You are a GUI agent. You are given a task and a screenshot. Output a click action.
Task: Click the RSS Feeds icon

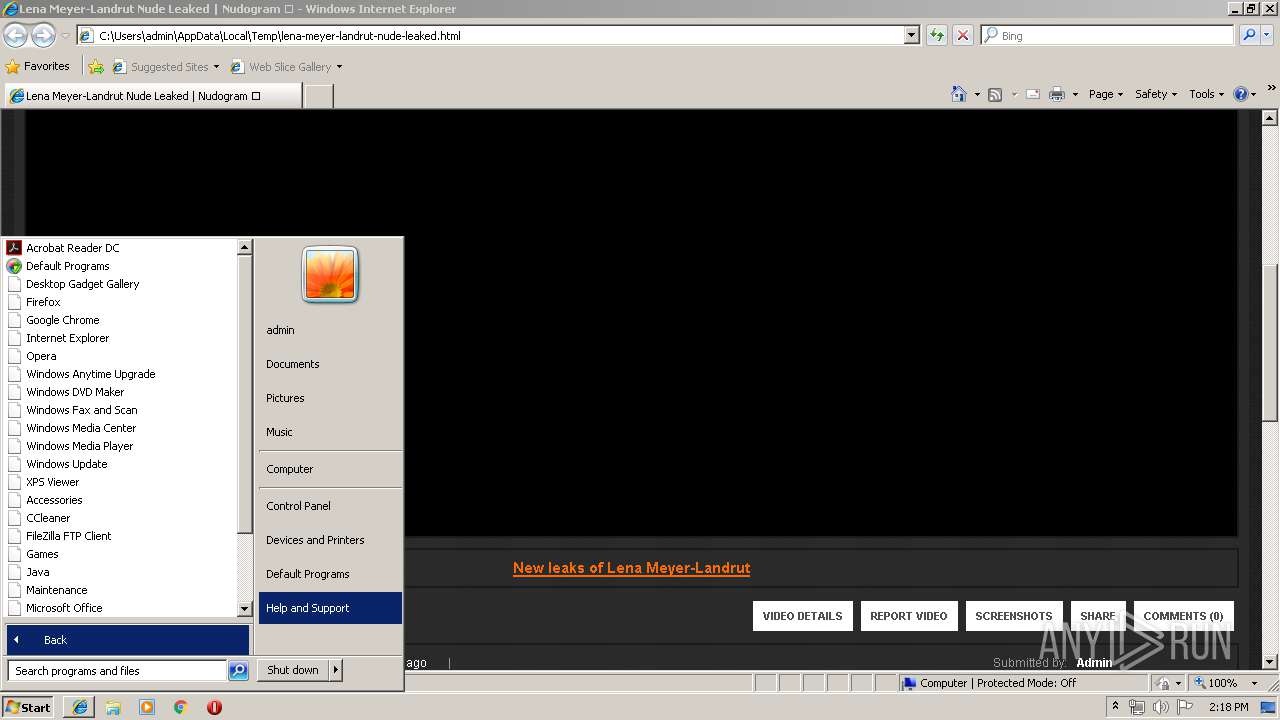(x=995, y=94)
